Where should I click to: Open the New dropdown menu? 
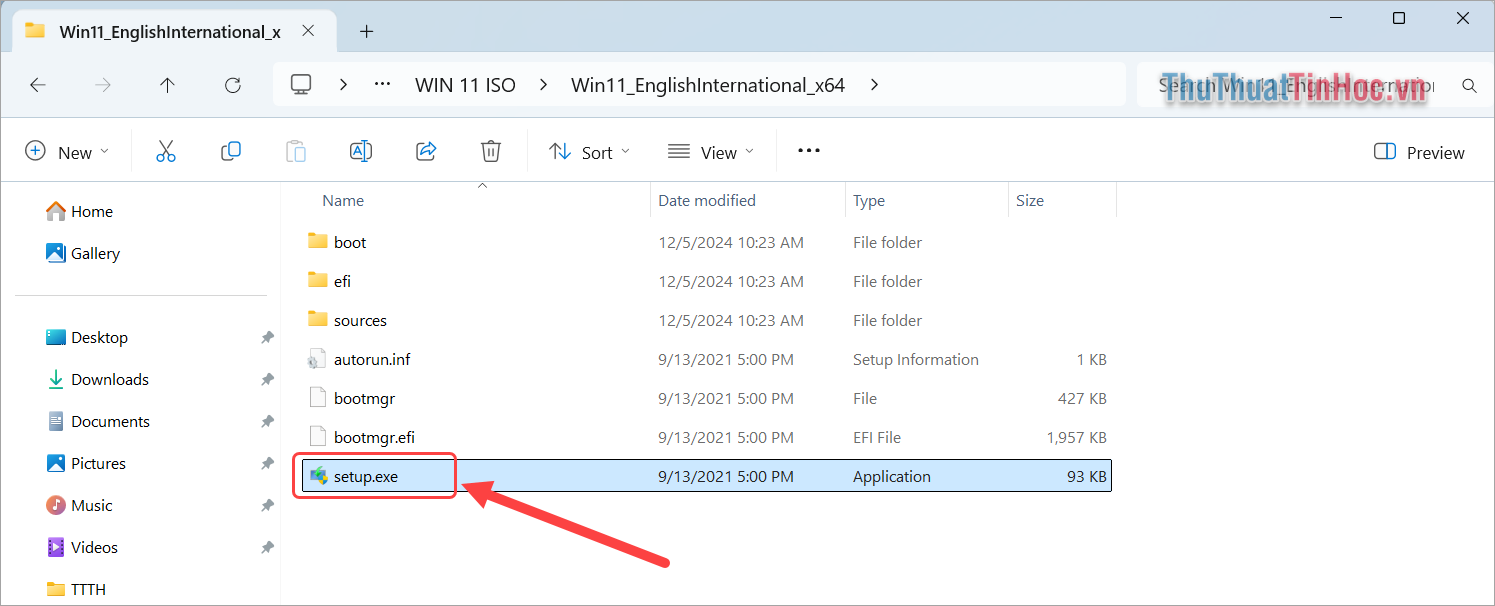point(66,152)
